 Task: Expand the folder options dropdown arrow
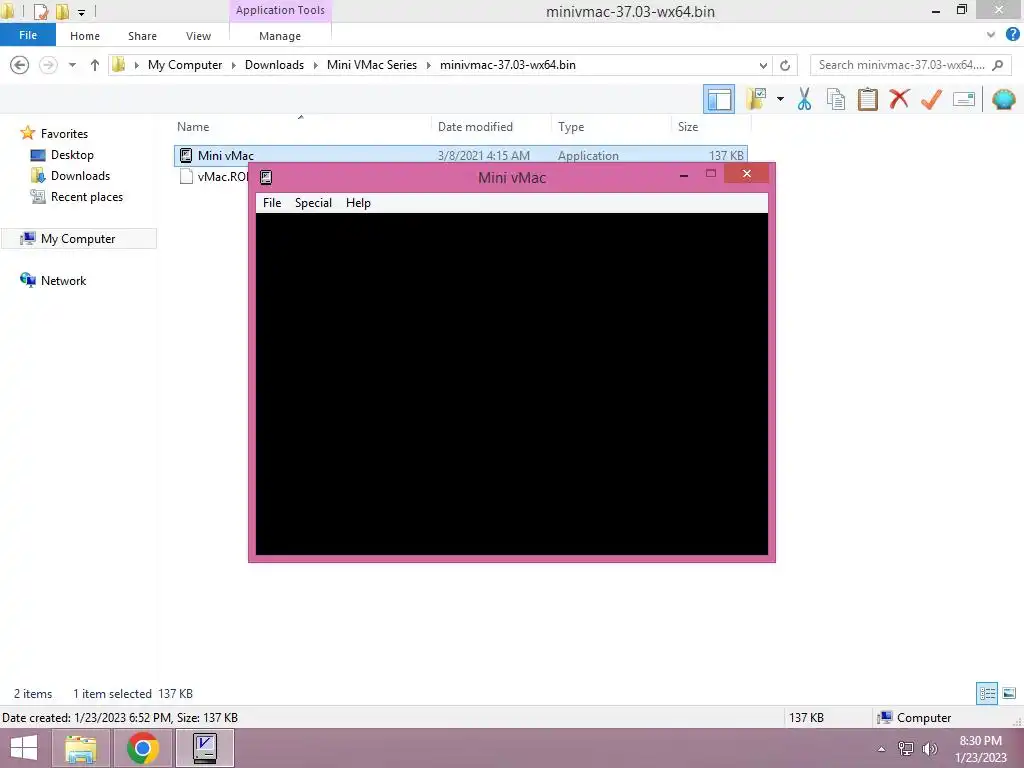coord(780,99)
